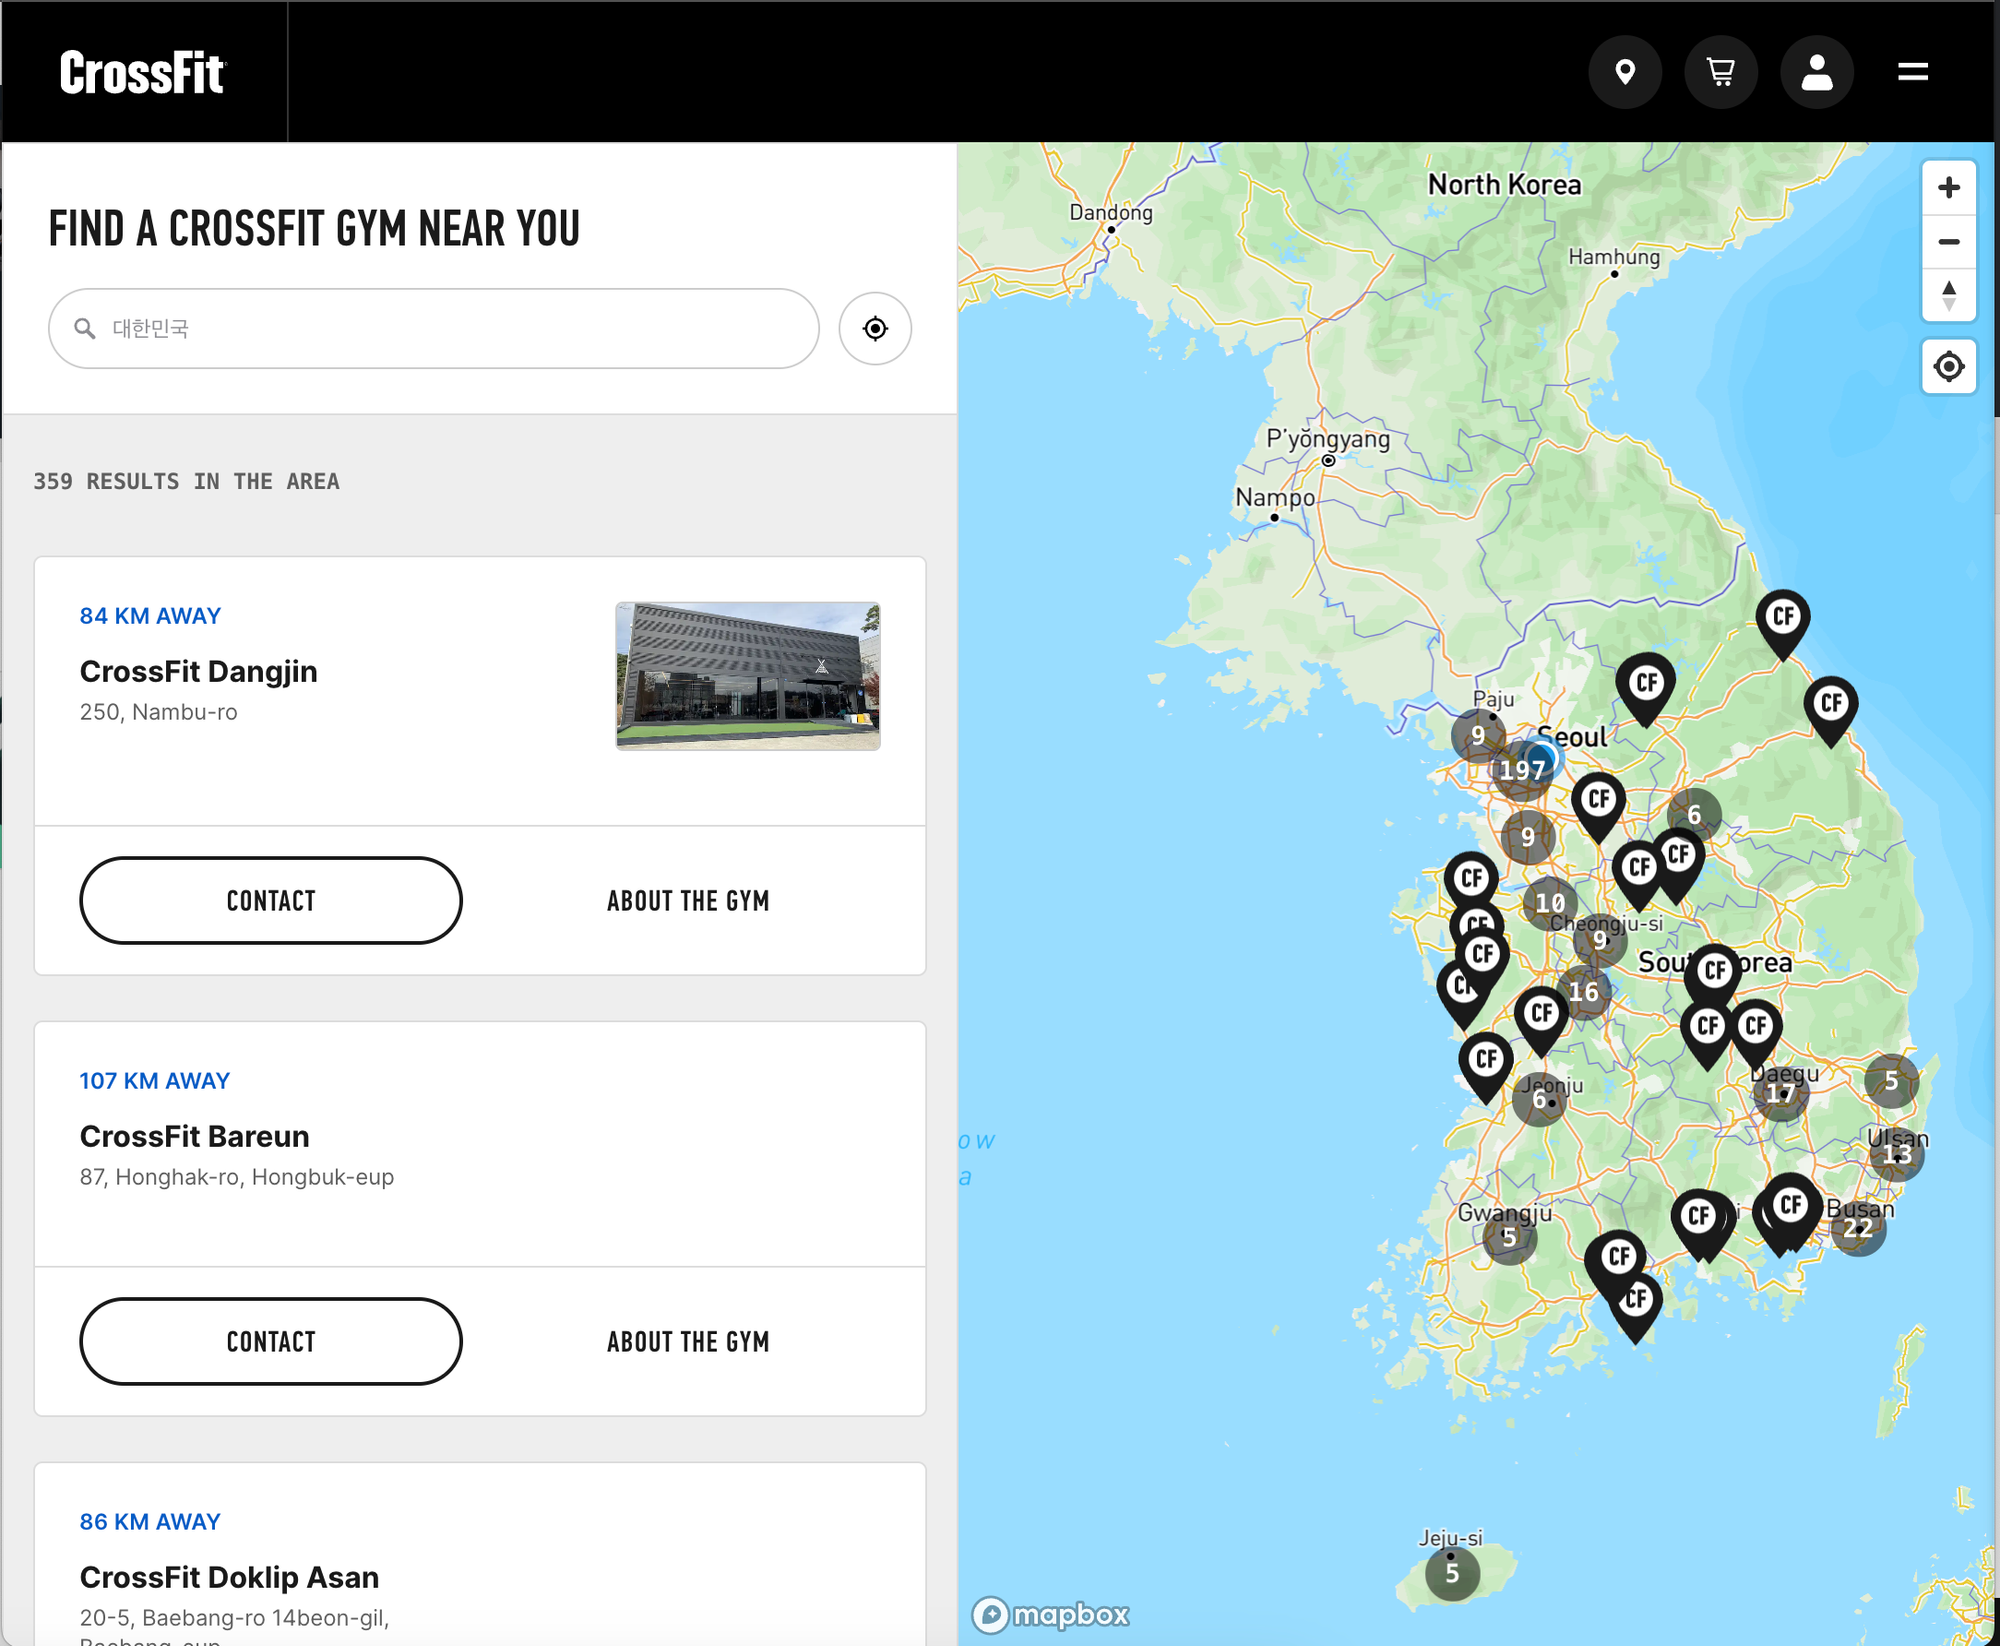Expand the 16 gym cluster on map

pyautogui.click(x=1583, y=992)
